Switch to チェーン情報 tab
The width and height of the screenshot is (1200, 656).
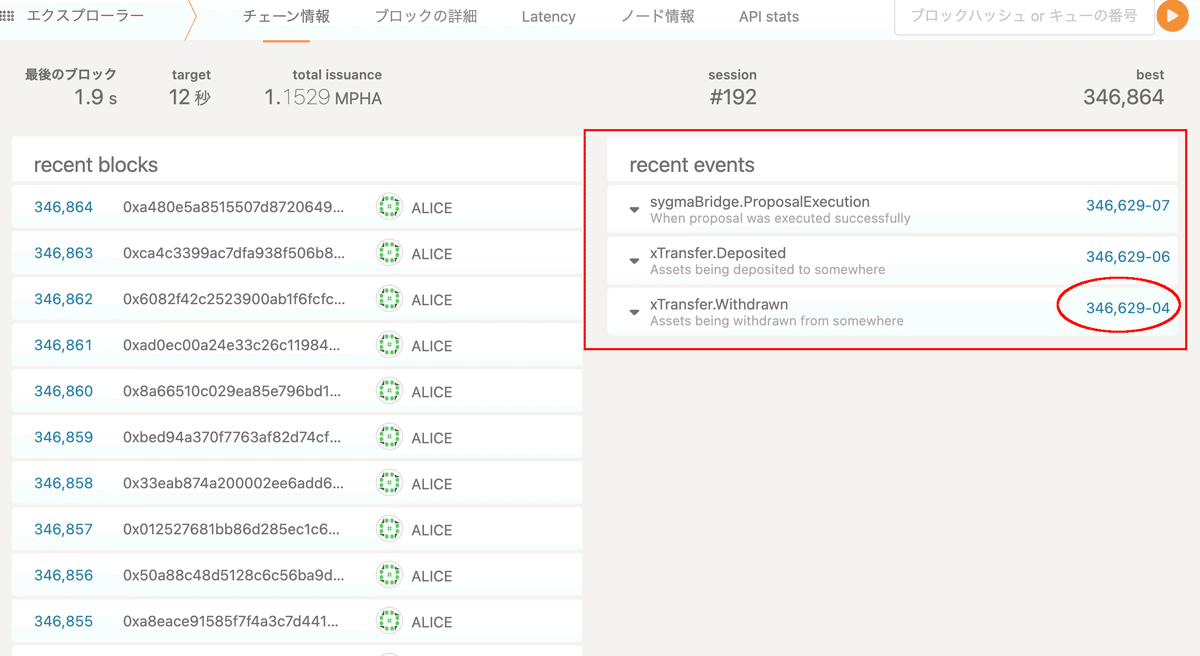point(287,17)
